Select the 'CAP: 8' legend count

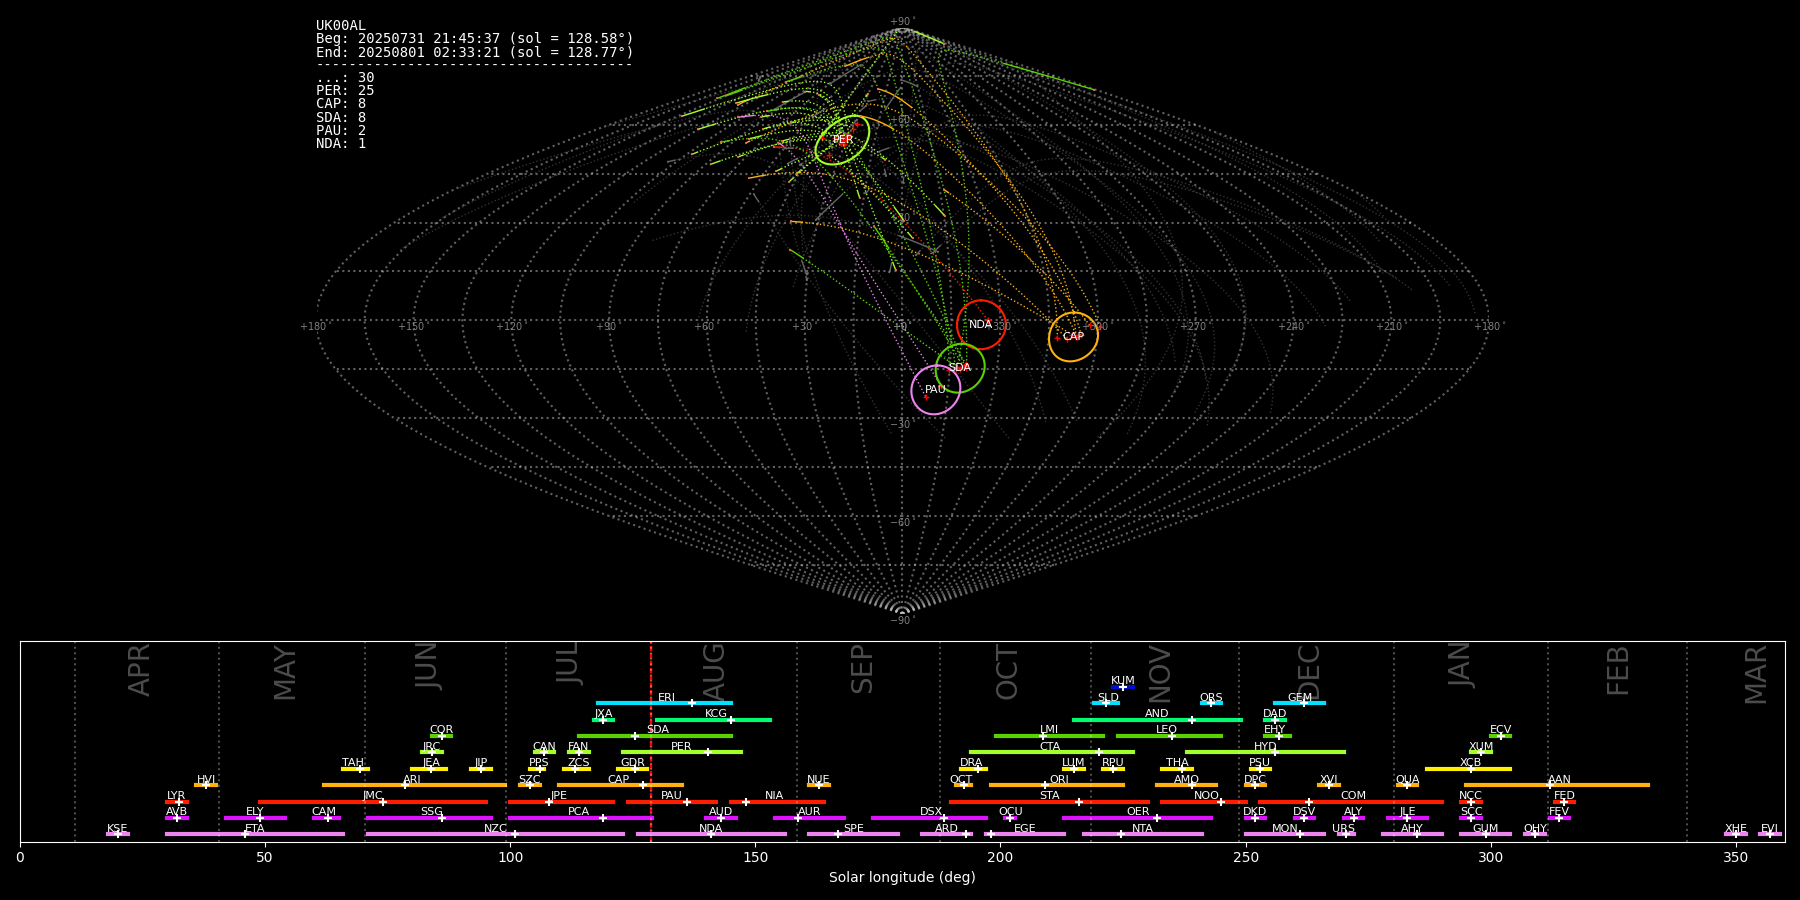point(341,104)
